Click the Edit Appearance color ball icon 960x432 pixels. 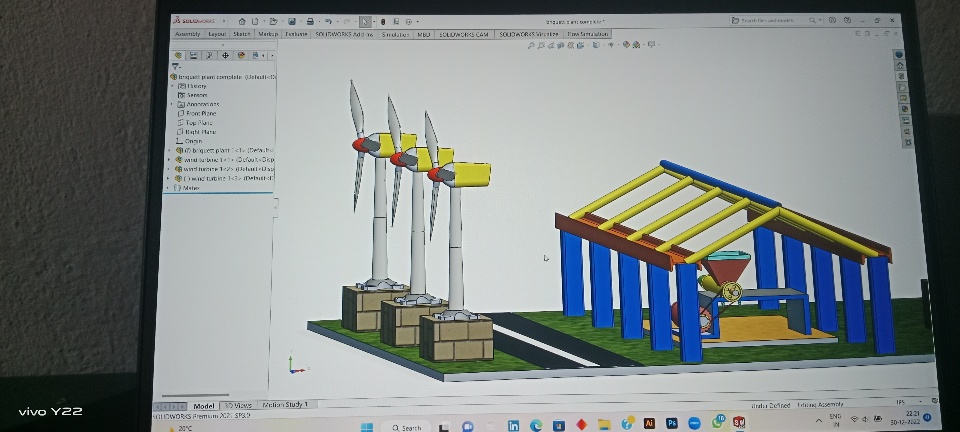626,45
